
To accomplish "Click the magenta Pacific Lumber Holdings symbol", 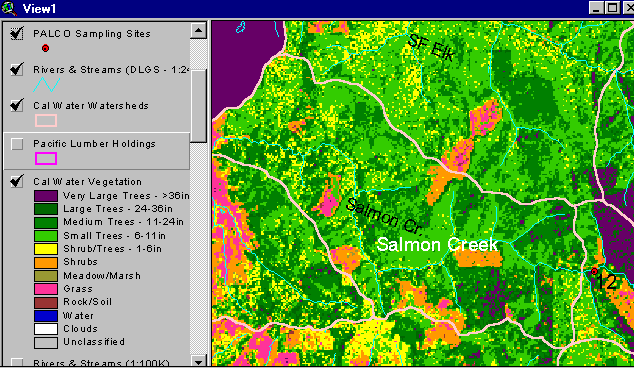I will 46,158.
